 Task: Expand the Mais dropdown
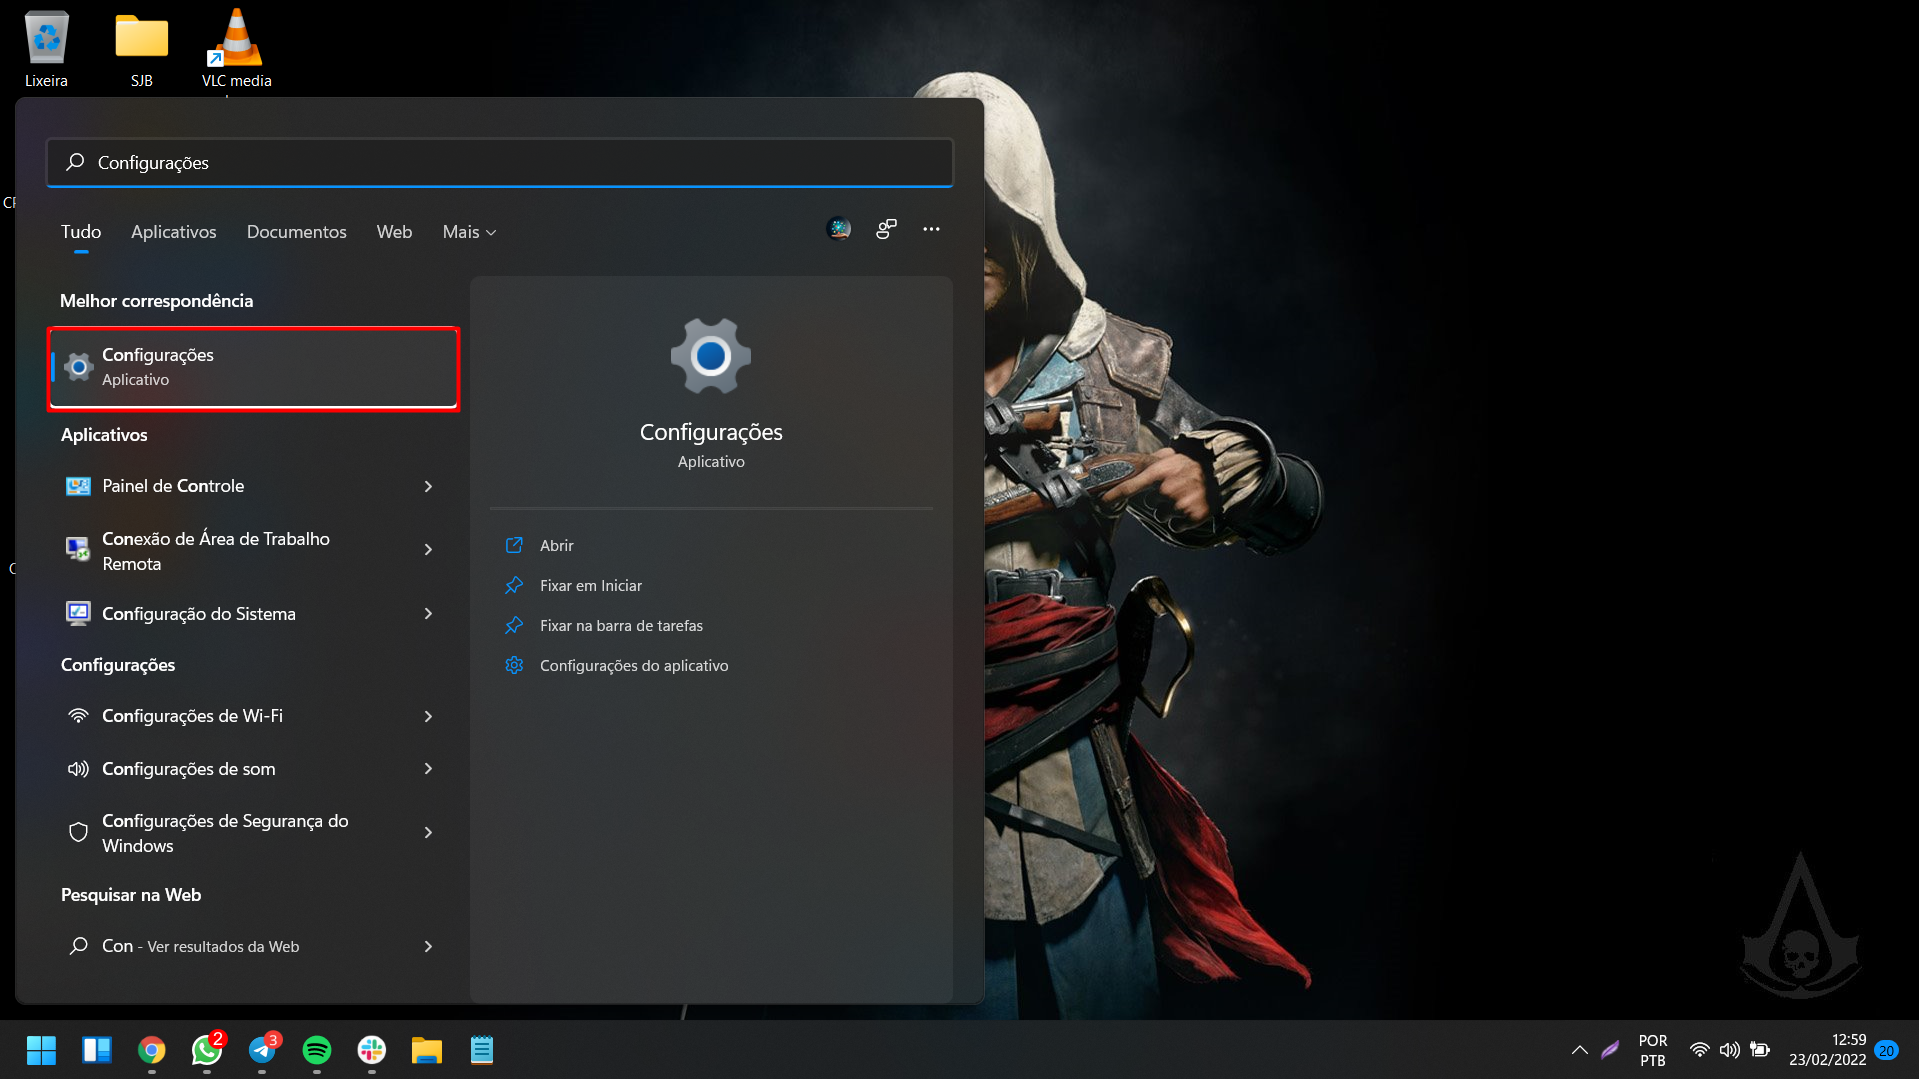tap(469, 231)
